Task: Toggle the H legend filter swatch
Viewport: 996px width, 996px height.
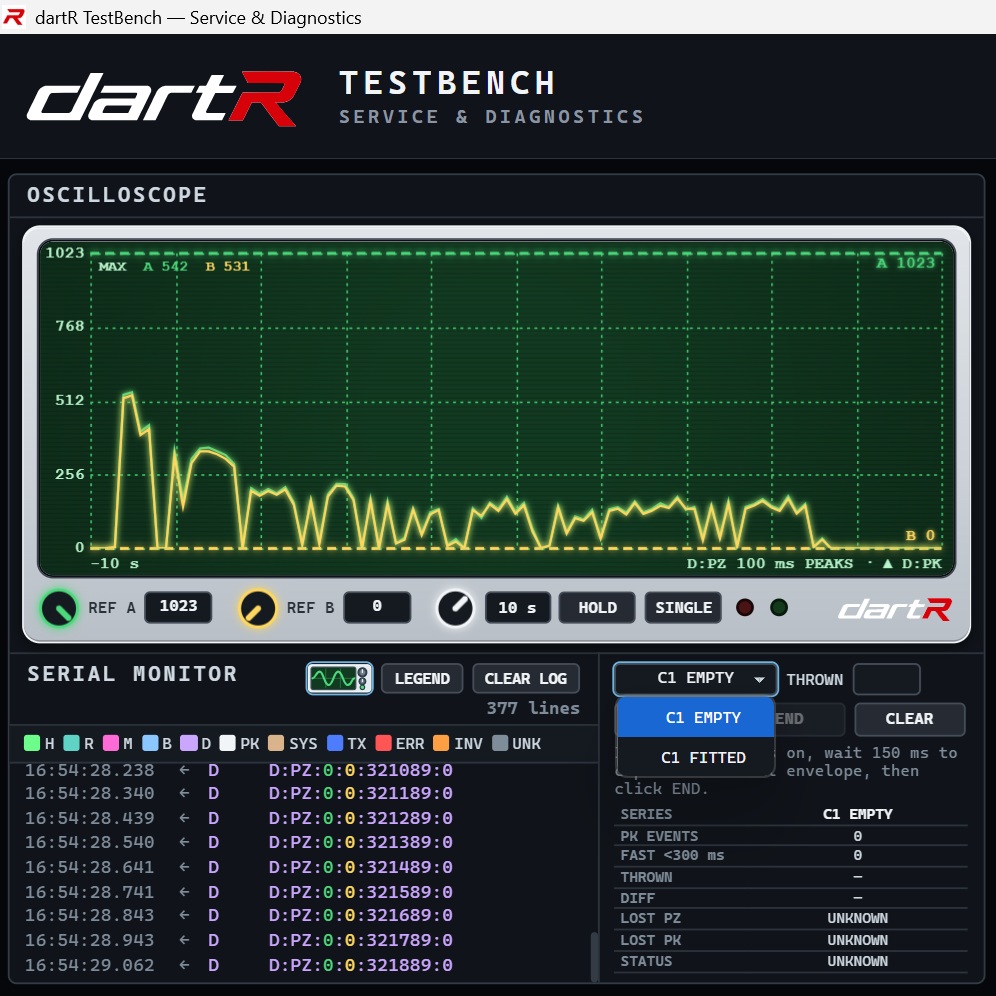Action: click(32, 743)
